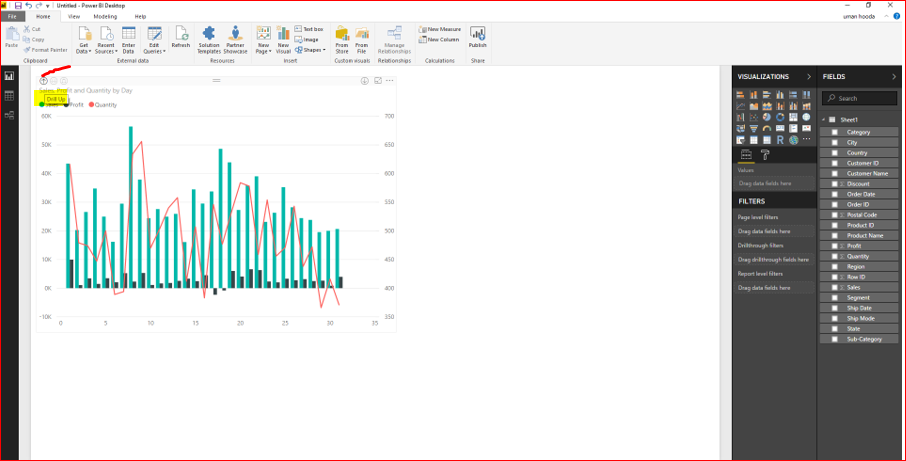Select the funnel visualization
The image size is (906, 461).
click(x=753, y=128)
